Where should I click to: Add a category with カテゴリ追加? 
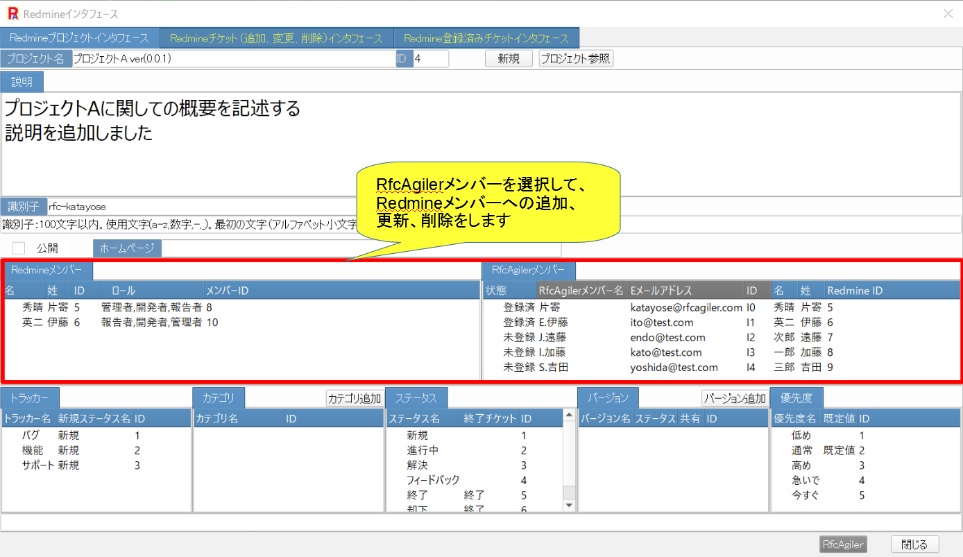pos(354,398)
